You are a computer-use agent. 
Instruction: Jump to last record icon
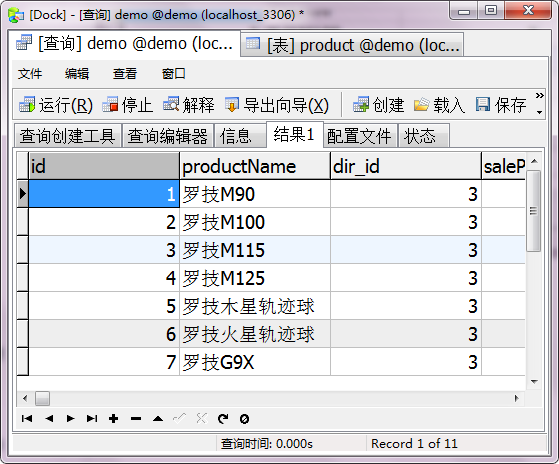[x=92, y=418]
